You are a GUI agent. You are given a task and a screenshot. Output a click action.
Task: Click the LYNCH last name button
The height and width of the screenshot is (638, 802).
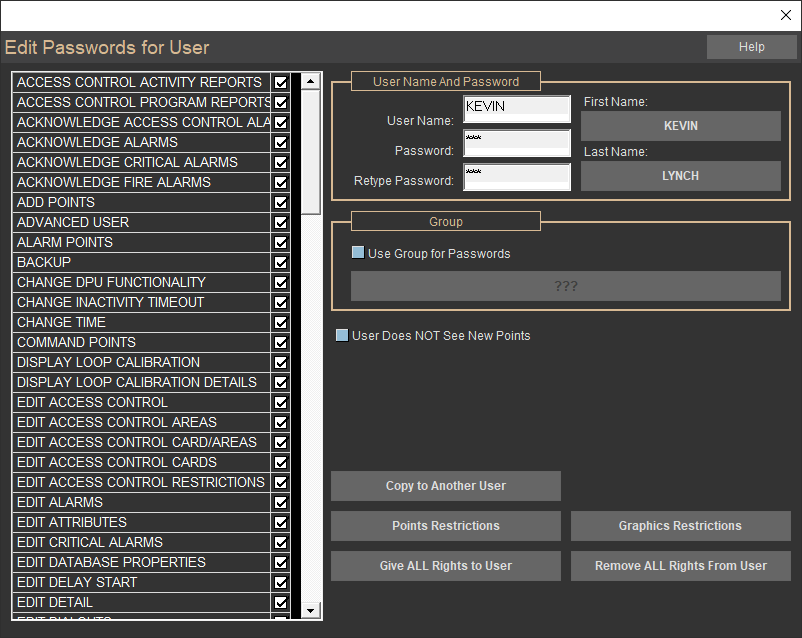[680, 176]
